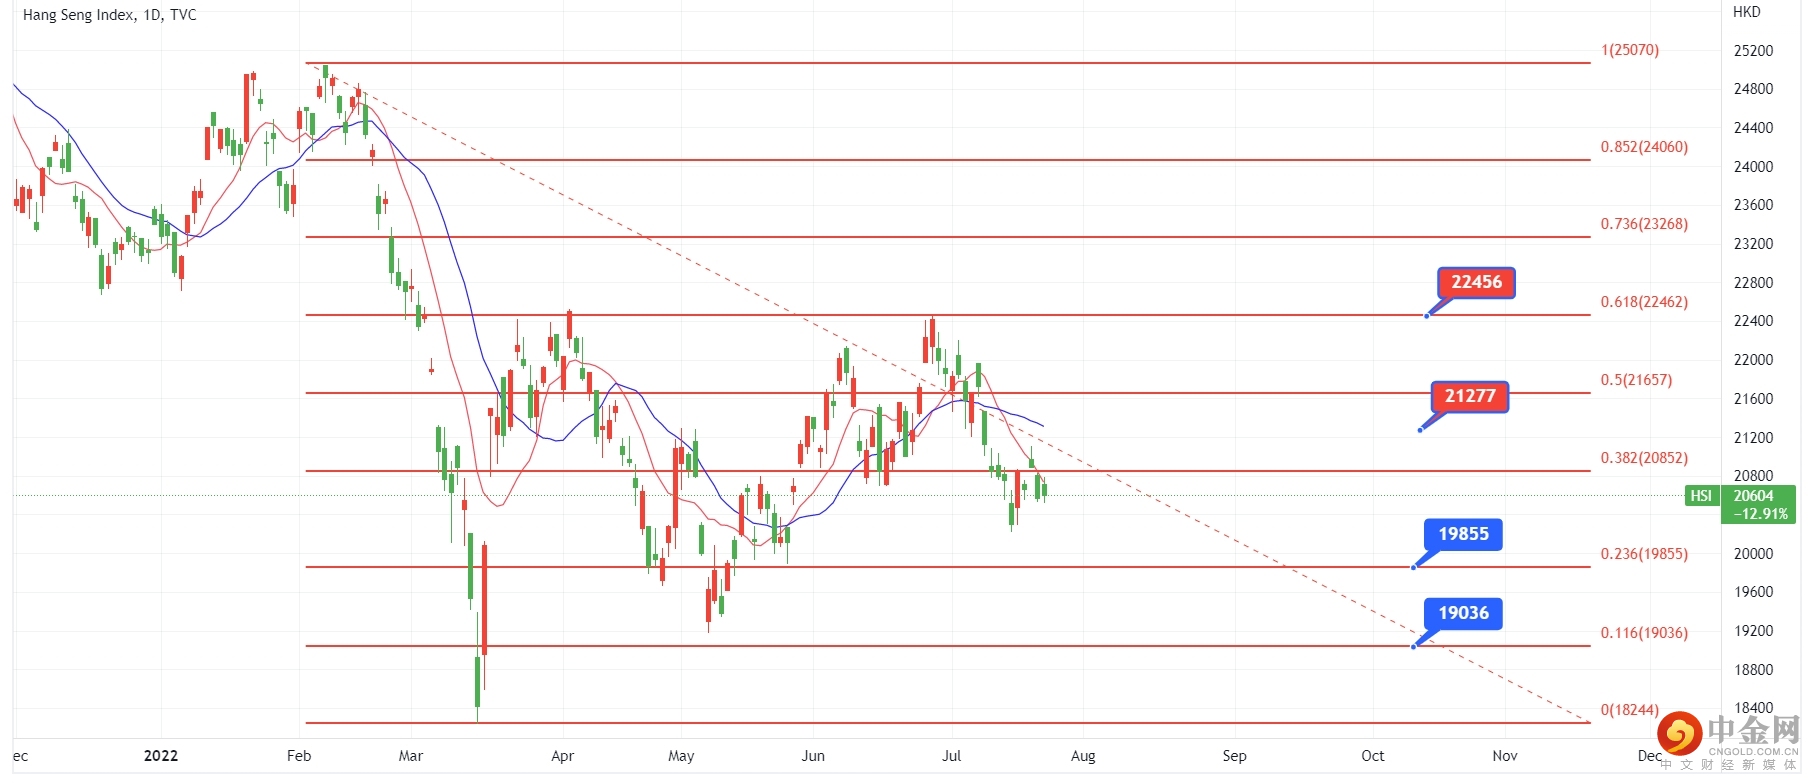Select the 24800 price axis value

(x=1753, y=89)
